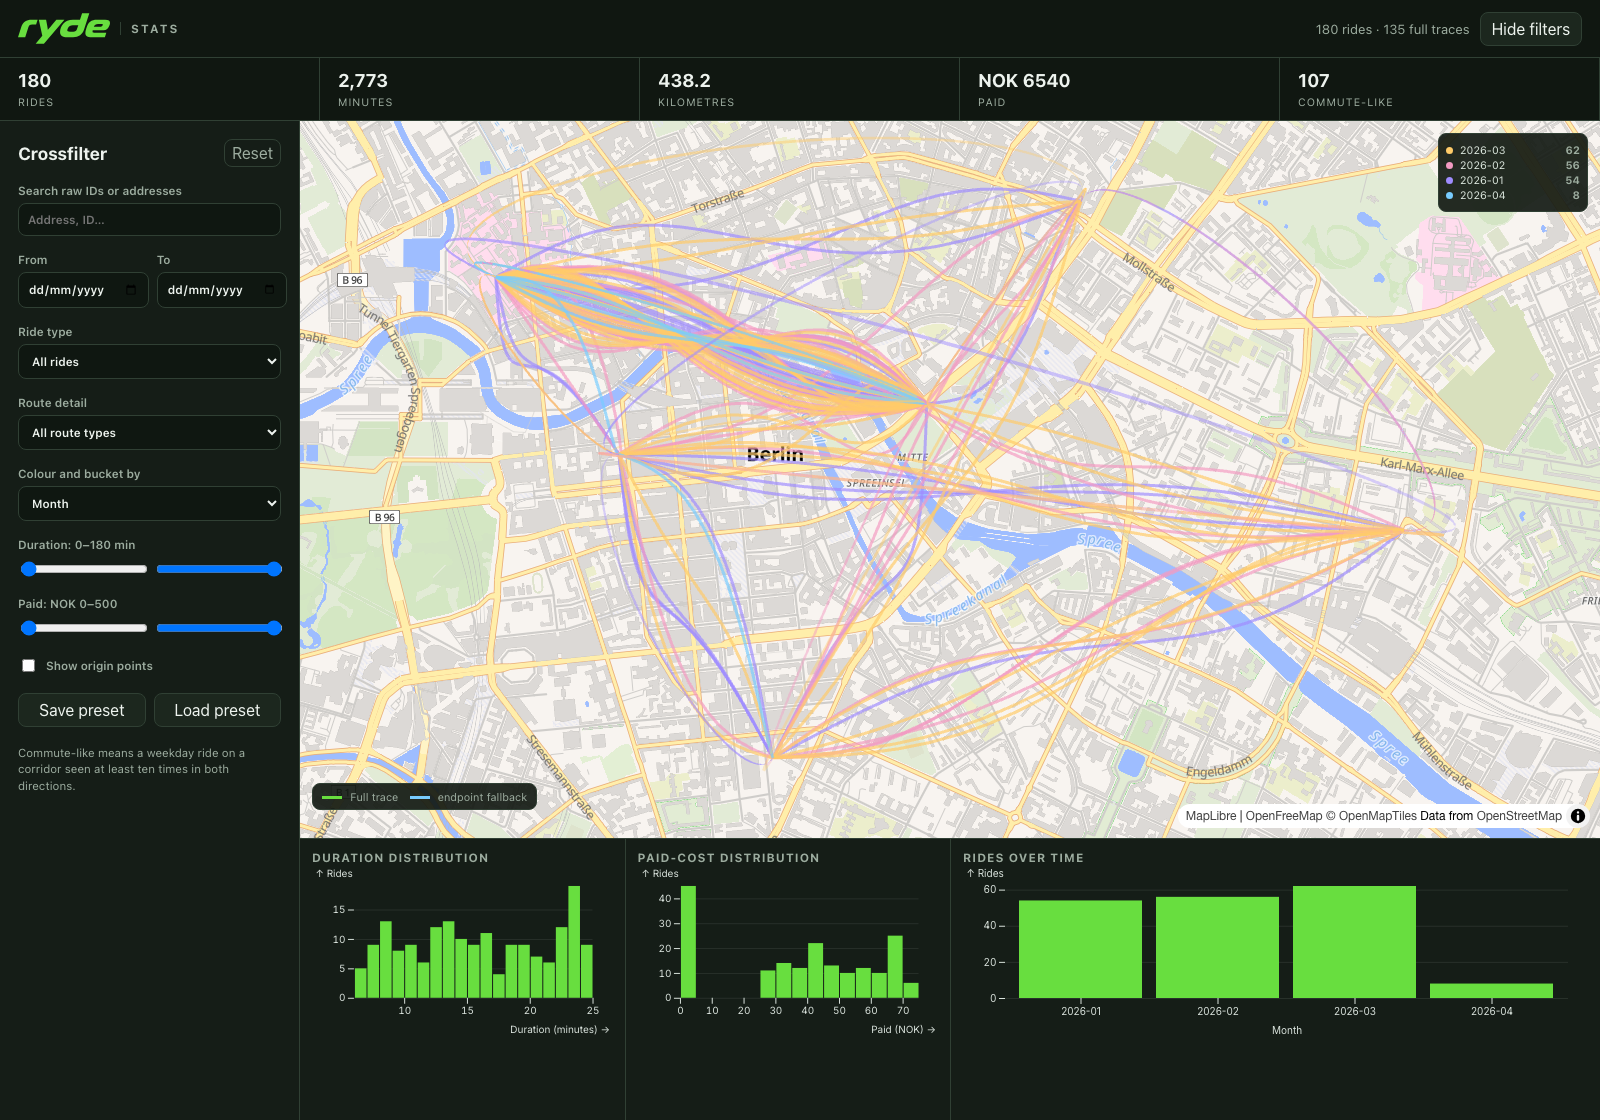Screen dimensions: 1600x1120
Task: Click the 2,773 Minutes stat
Action: [480, 89]
